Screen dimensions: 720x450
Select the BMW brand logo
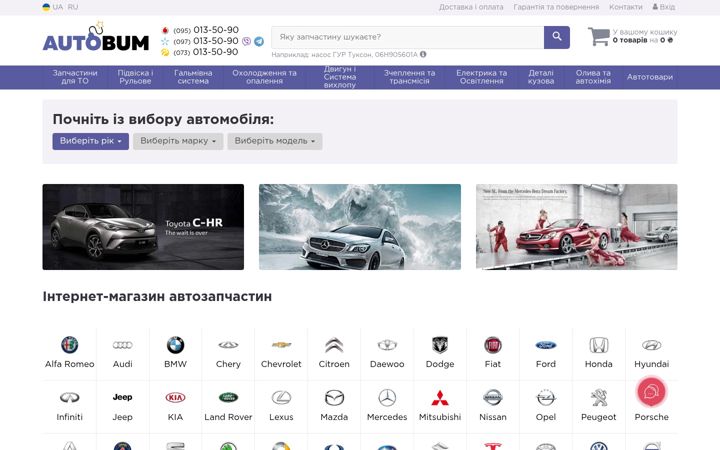click(175, 345)
